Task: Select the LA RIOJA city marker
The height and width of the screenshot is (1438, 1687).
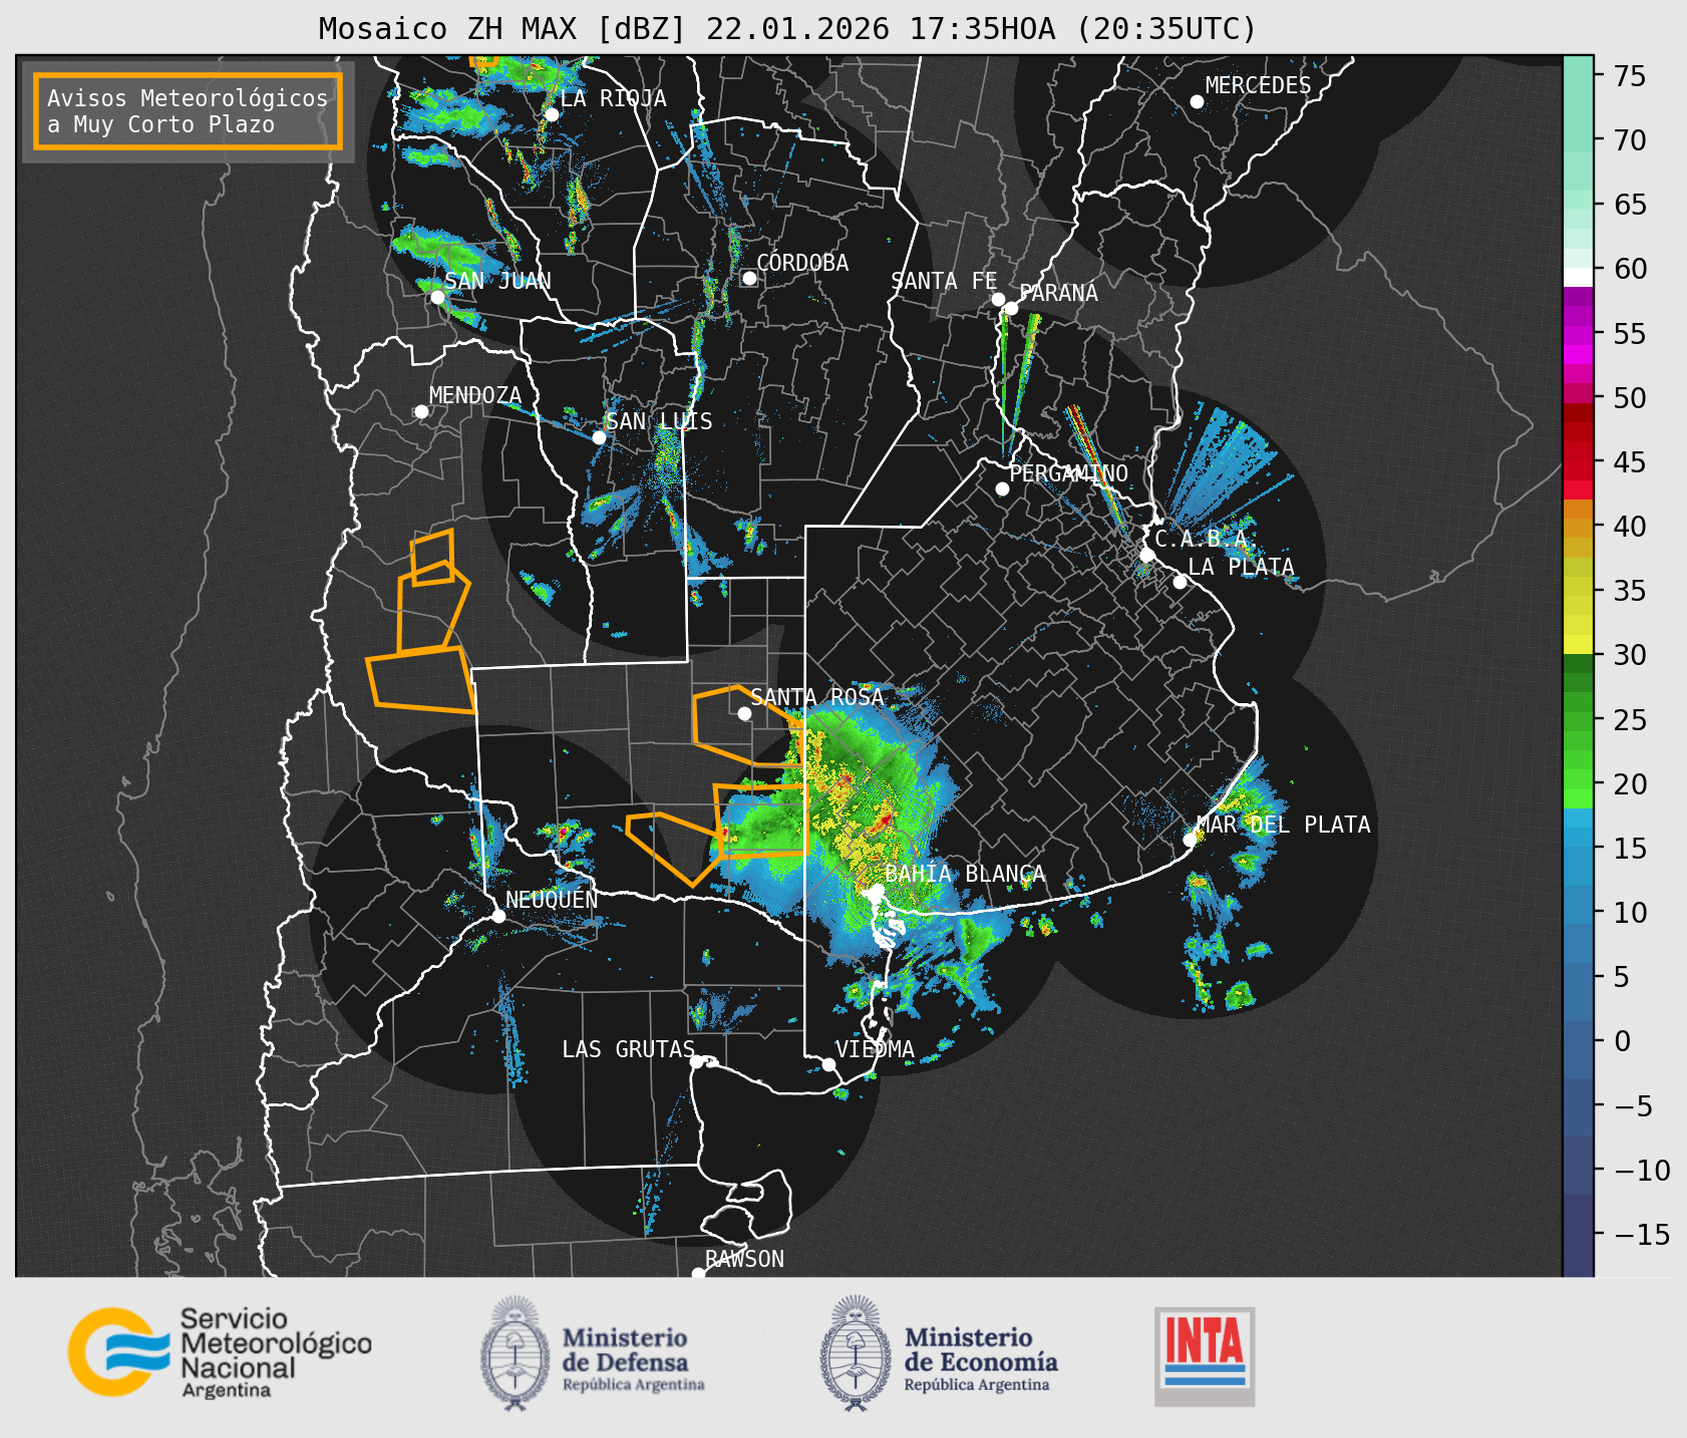Action: [551, 114]
